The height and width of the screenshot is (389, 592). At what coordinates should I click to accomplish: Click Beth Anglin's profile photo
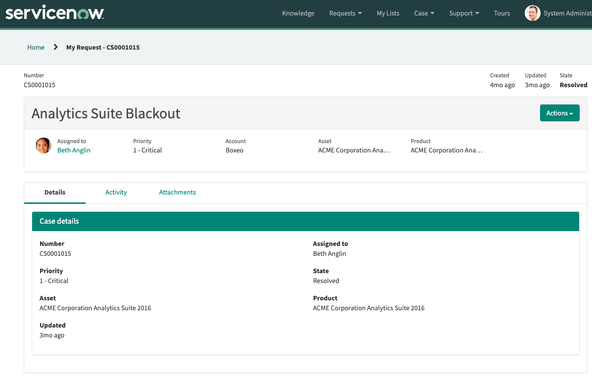pos(43,145)
